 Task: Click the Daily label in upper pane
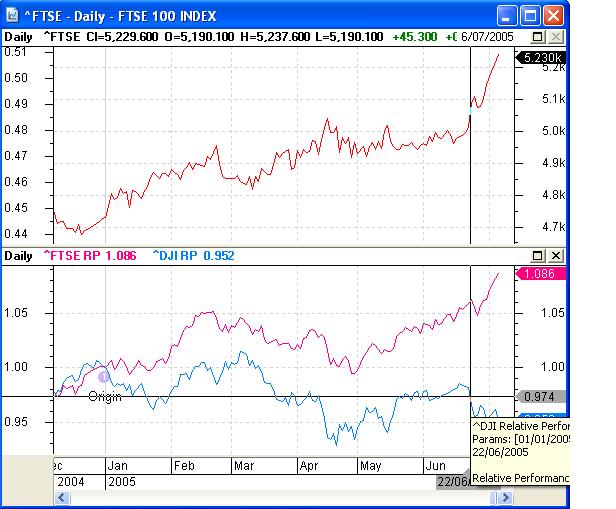pos(19,37)
